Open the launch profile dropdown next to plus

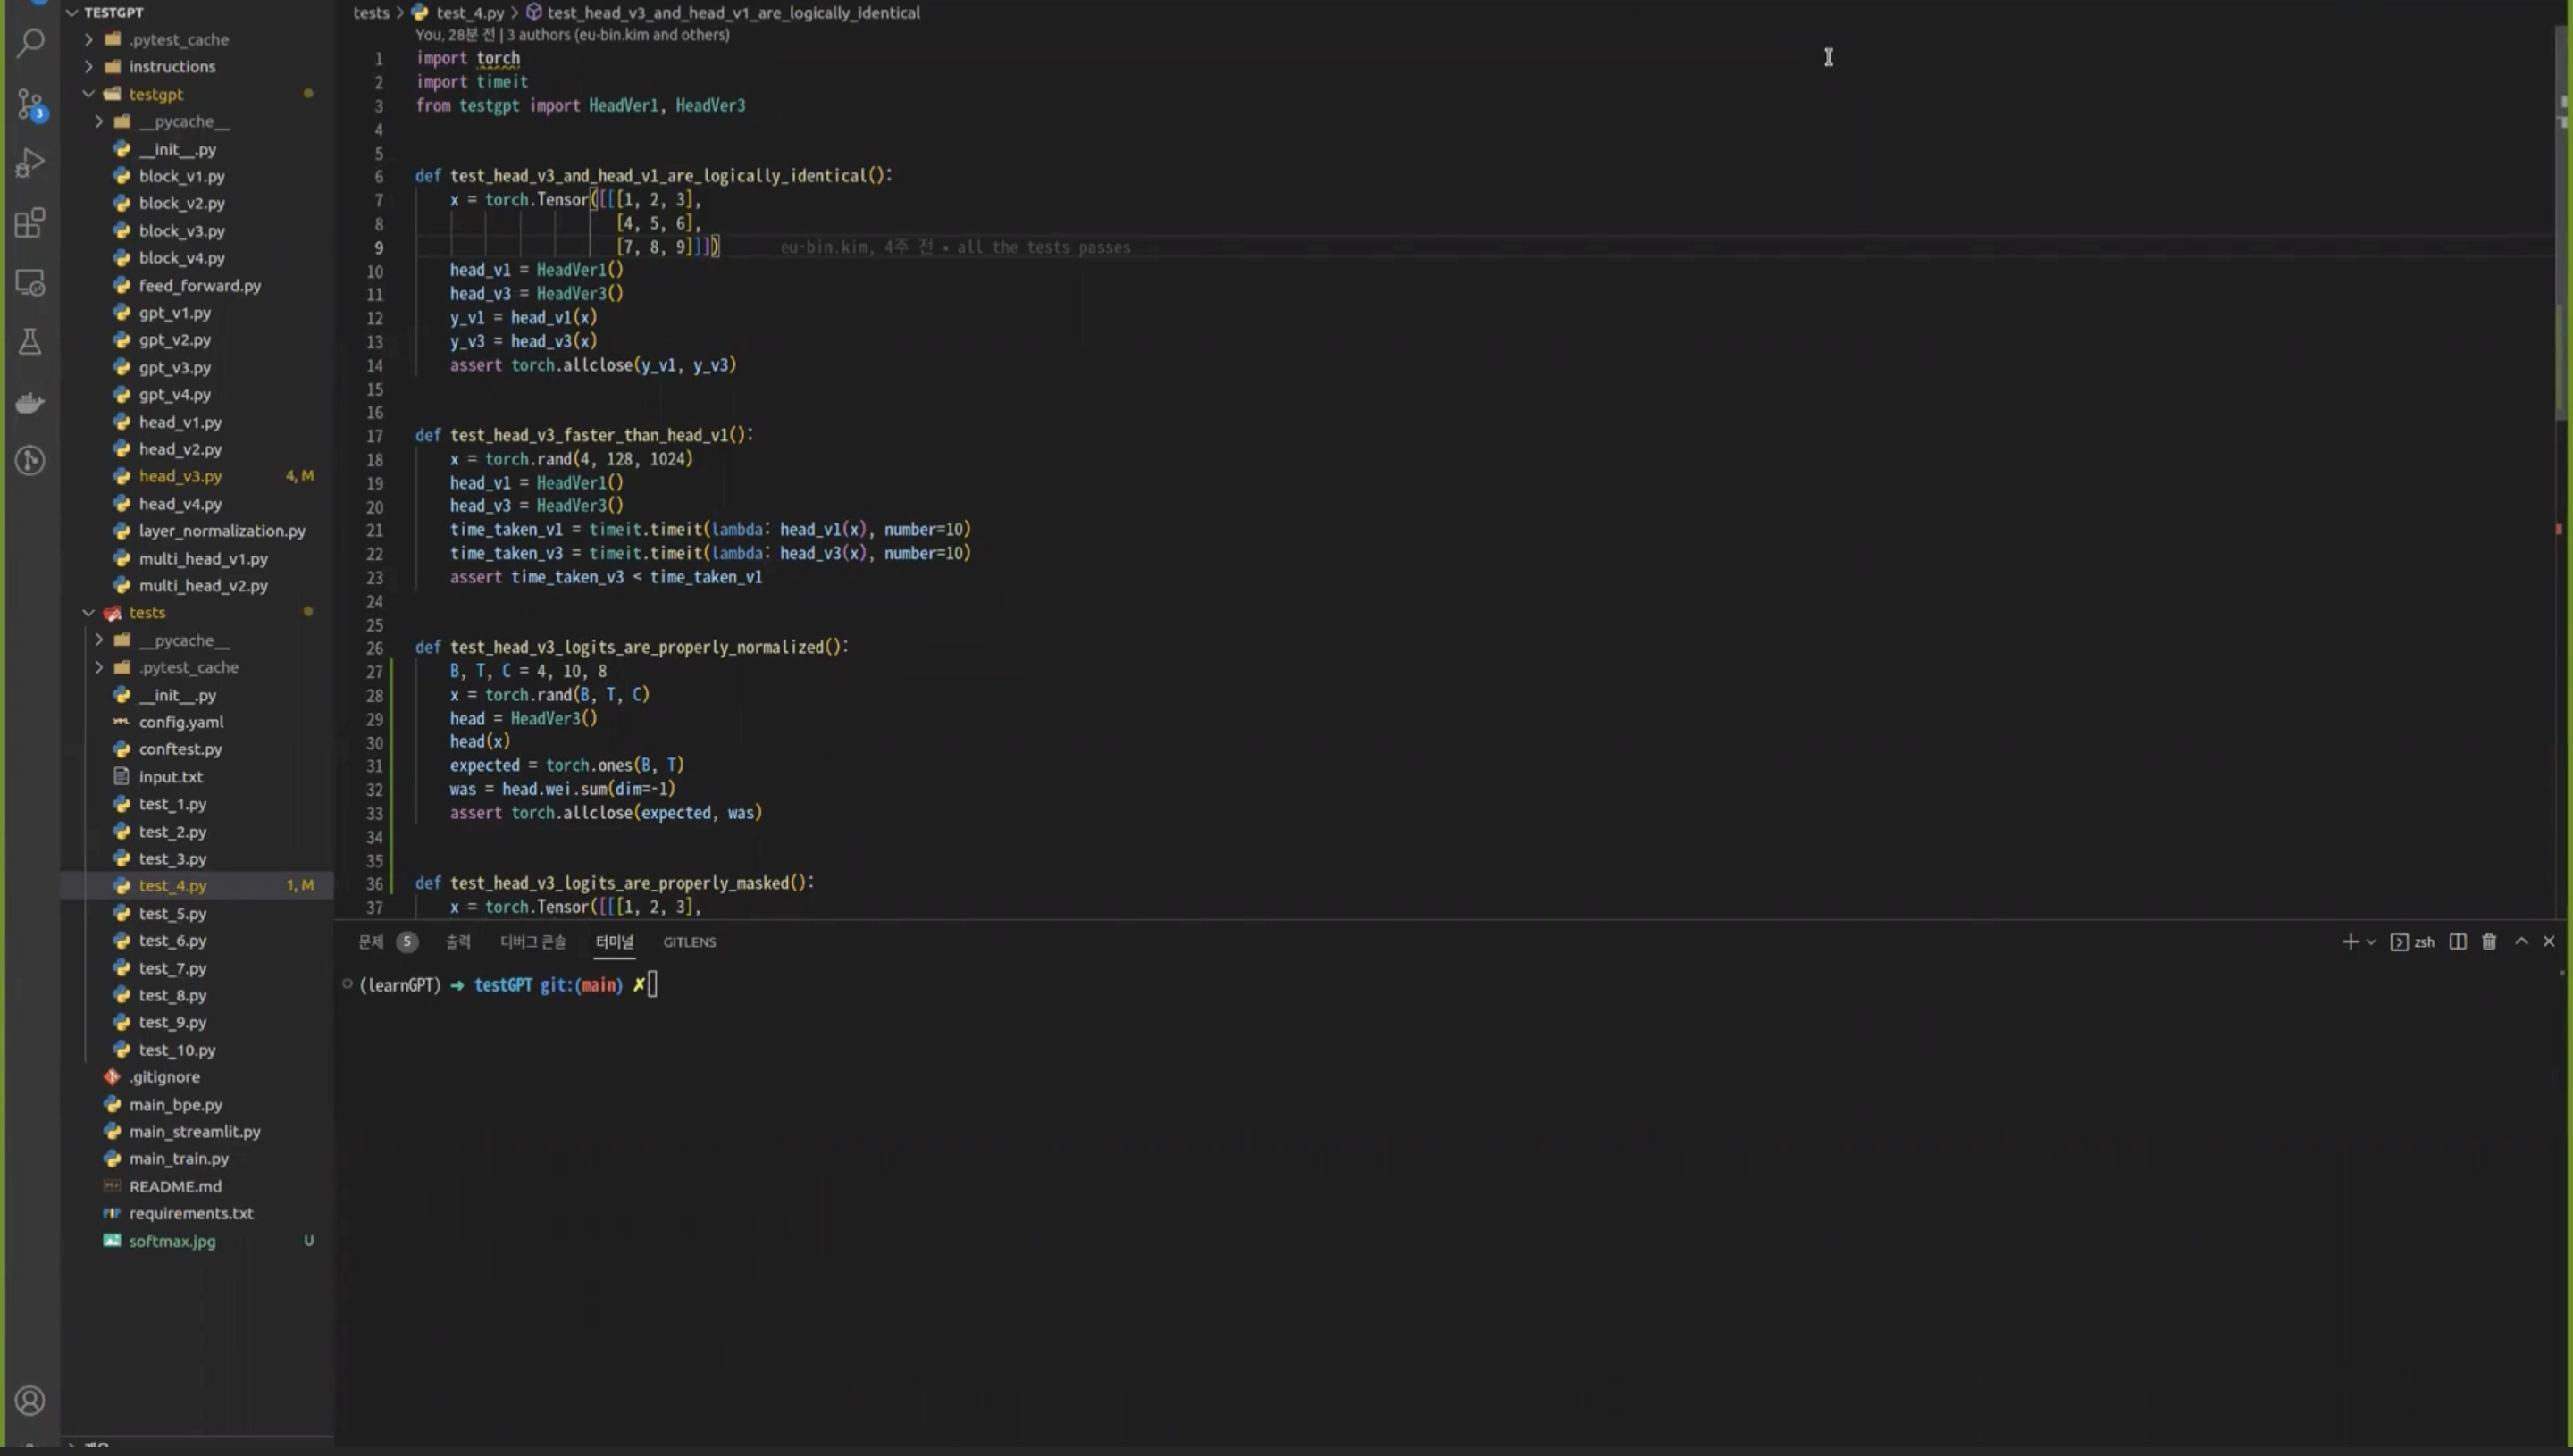click(2371, 942)
